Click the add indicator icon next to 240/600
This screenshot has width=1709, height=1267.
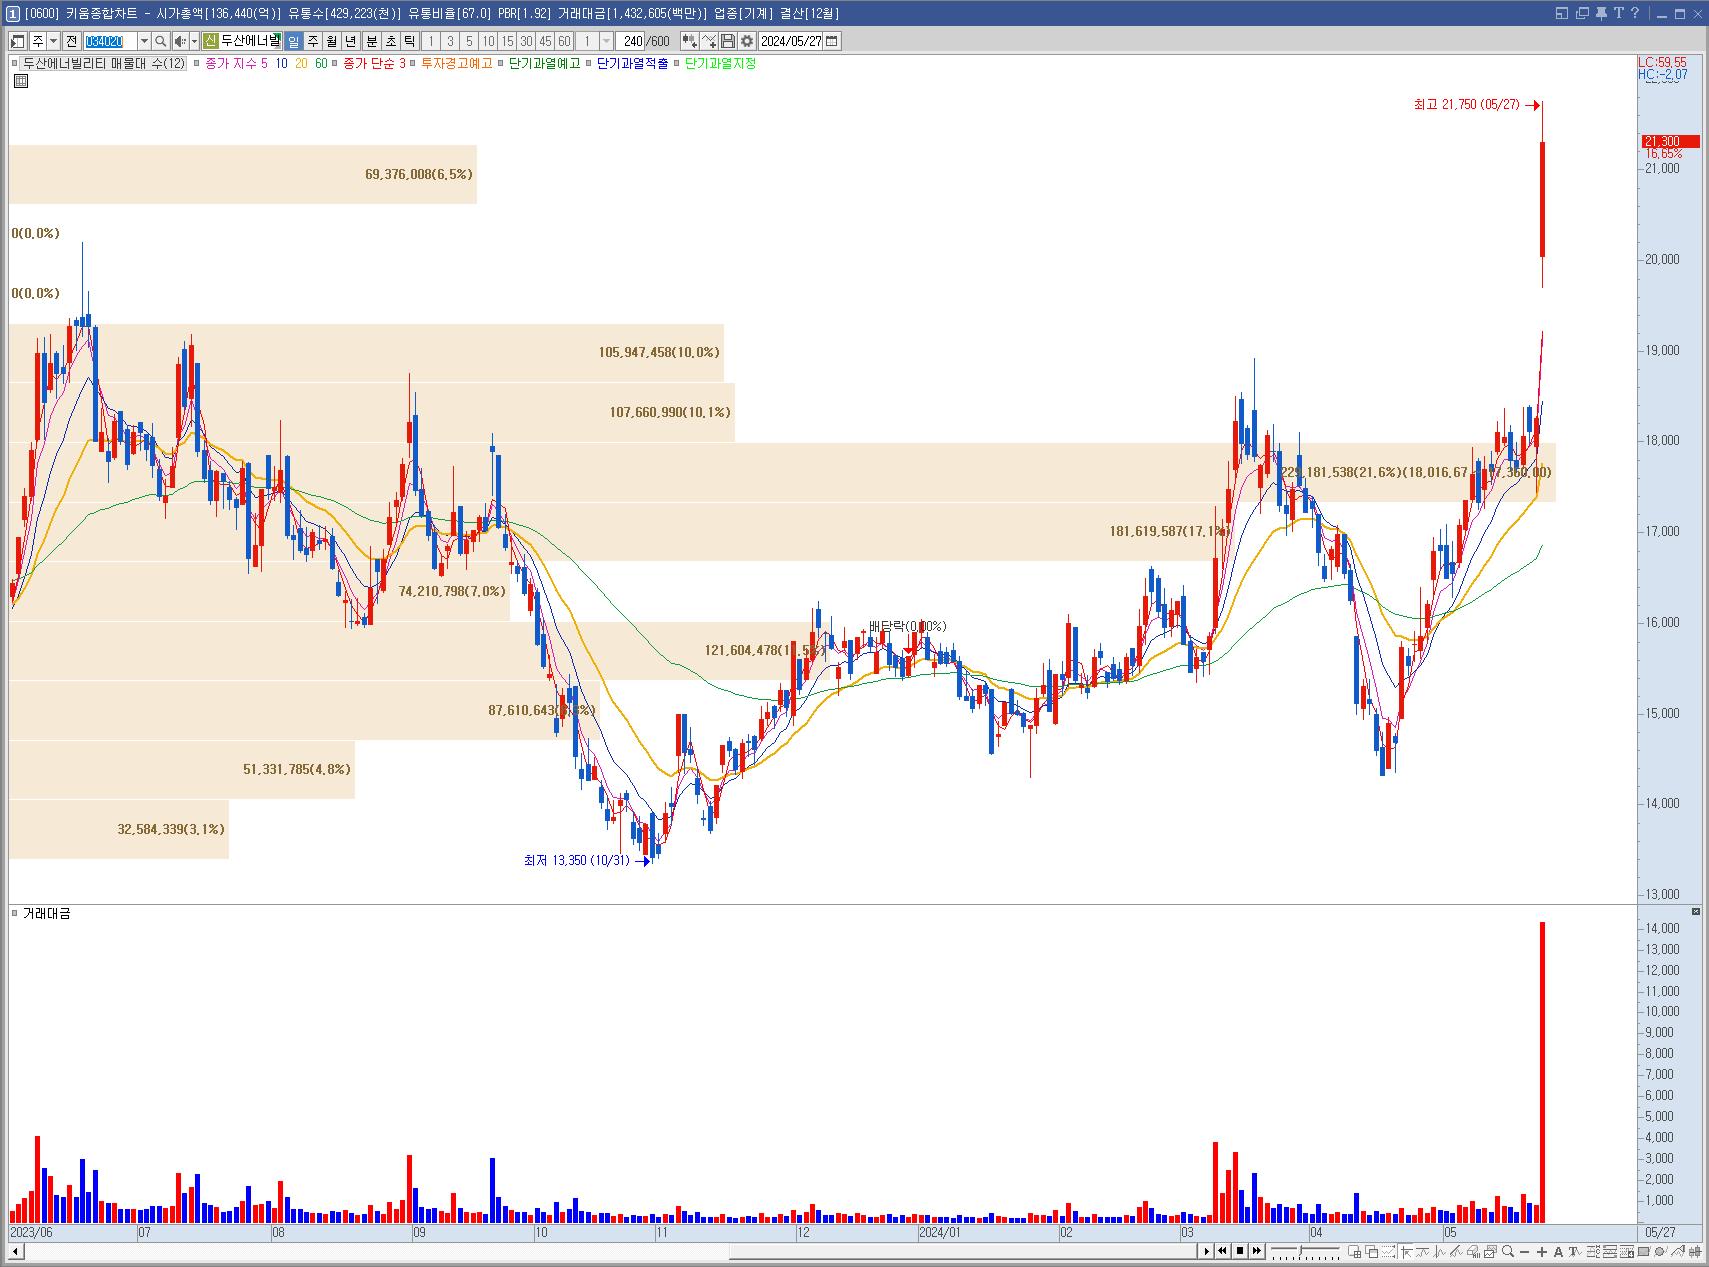coord(689,41)
